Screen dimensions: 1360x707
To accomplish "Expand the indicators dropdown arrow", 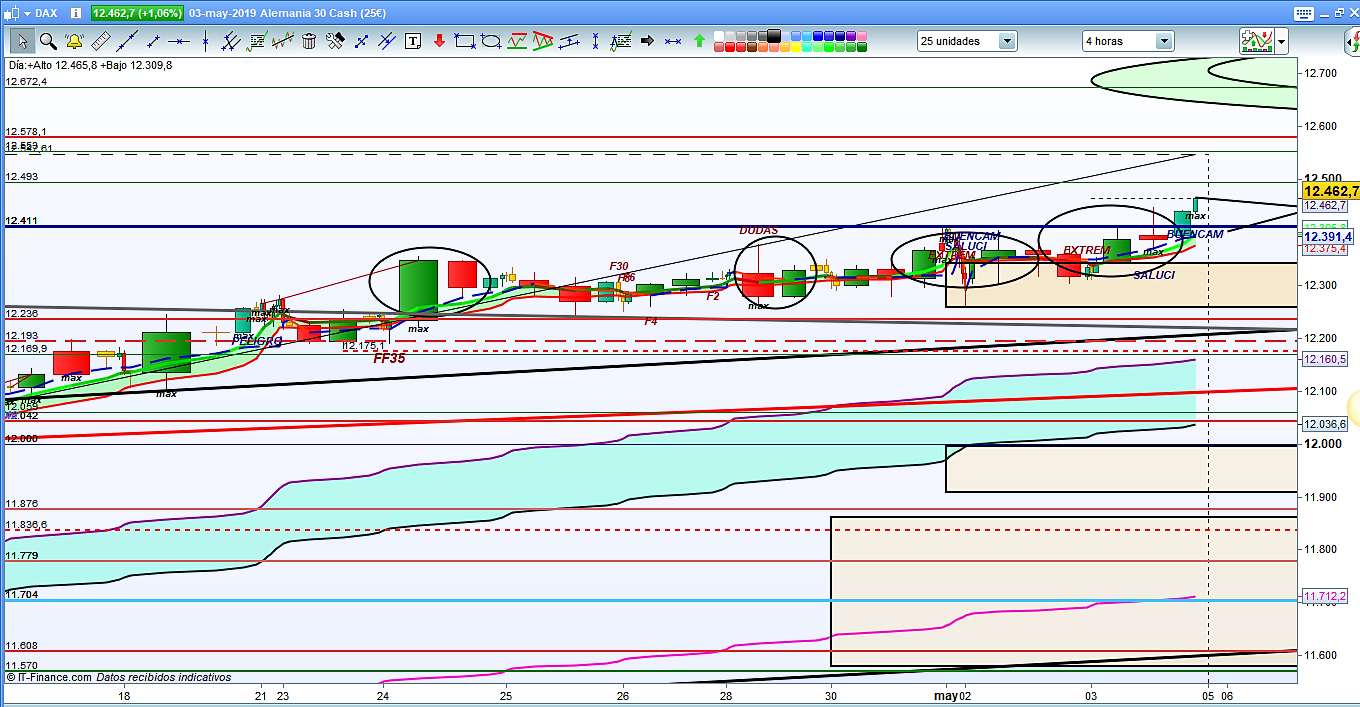I will click(x=1281, y=41).
